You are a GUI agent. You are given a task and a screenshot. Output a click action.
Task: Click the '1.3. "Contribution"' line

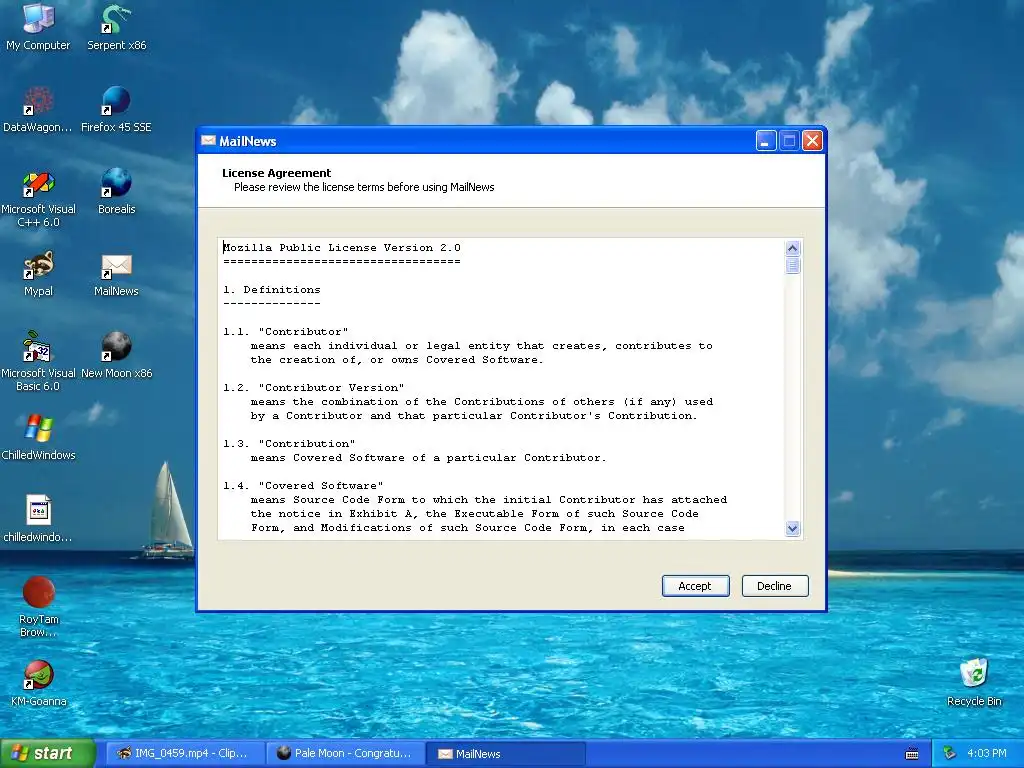(x=289, y=444)
